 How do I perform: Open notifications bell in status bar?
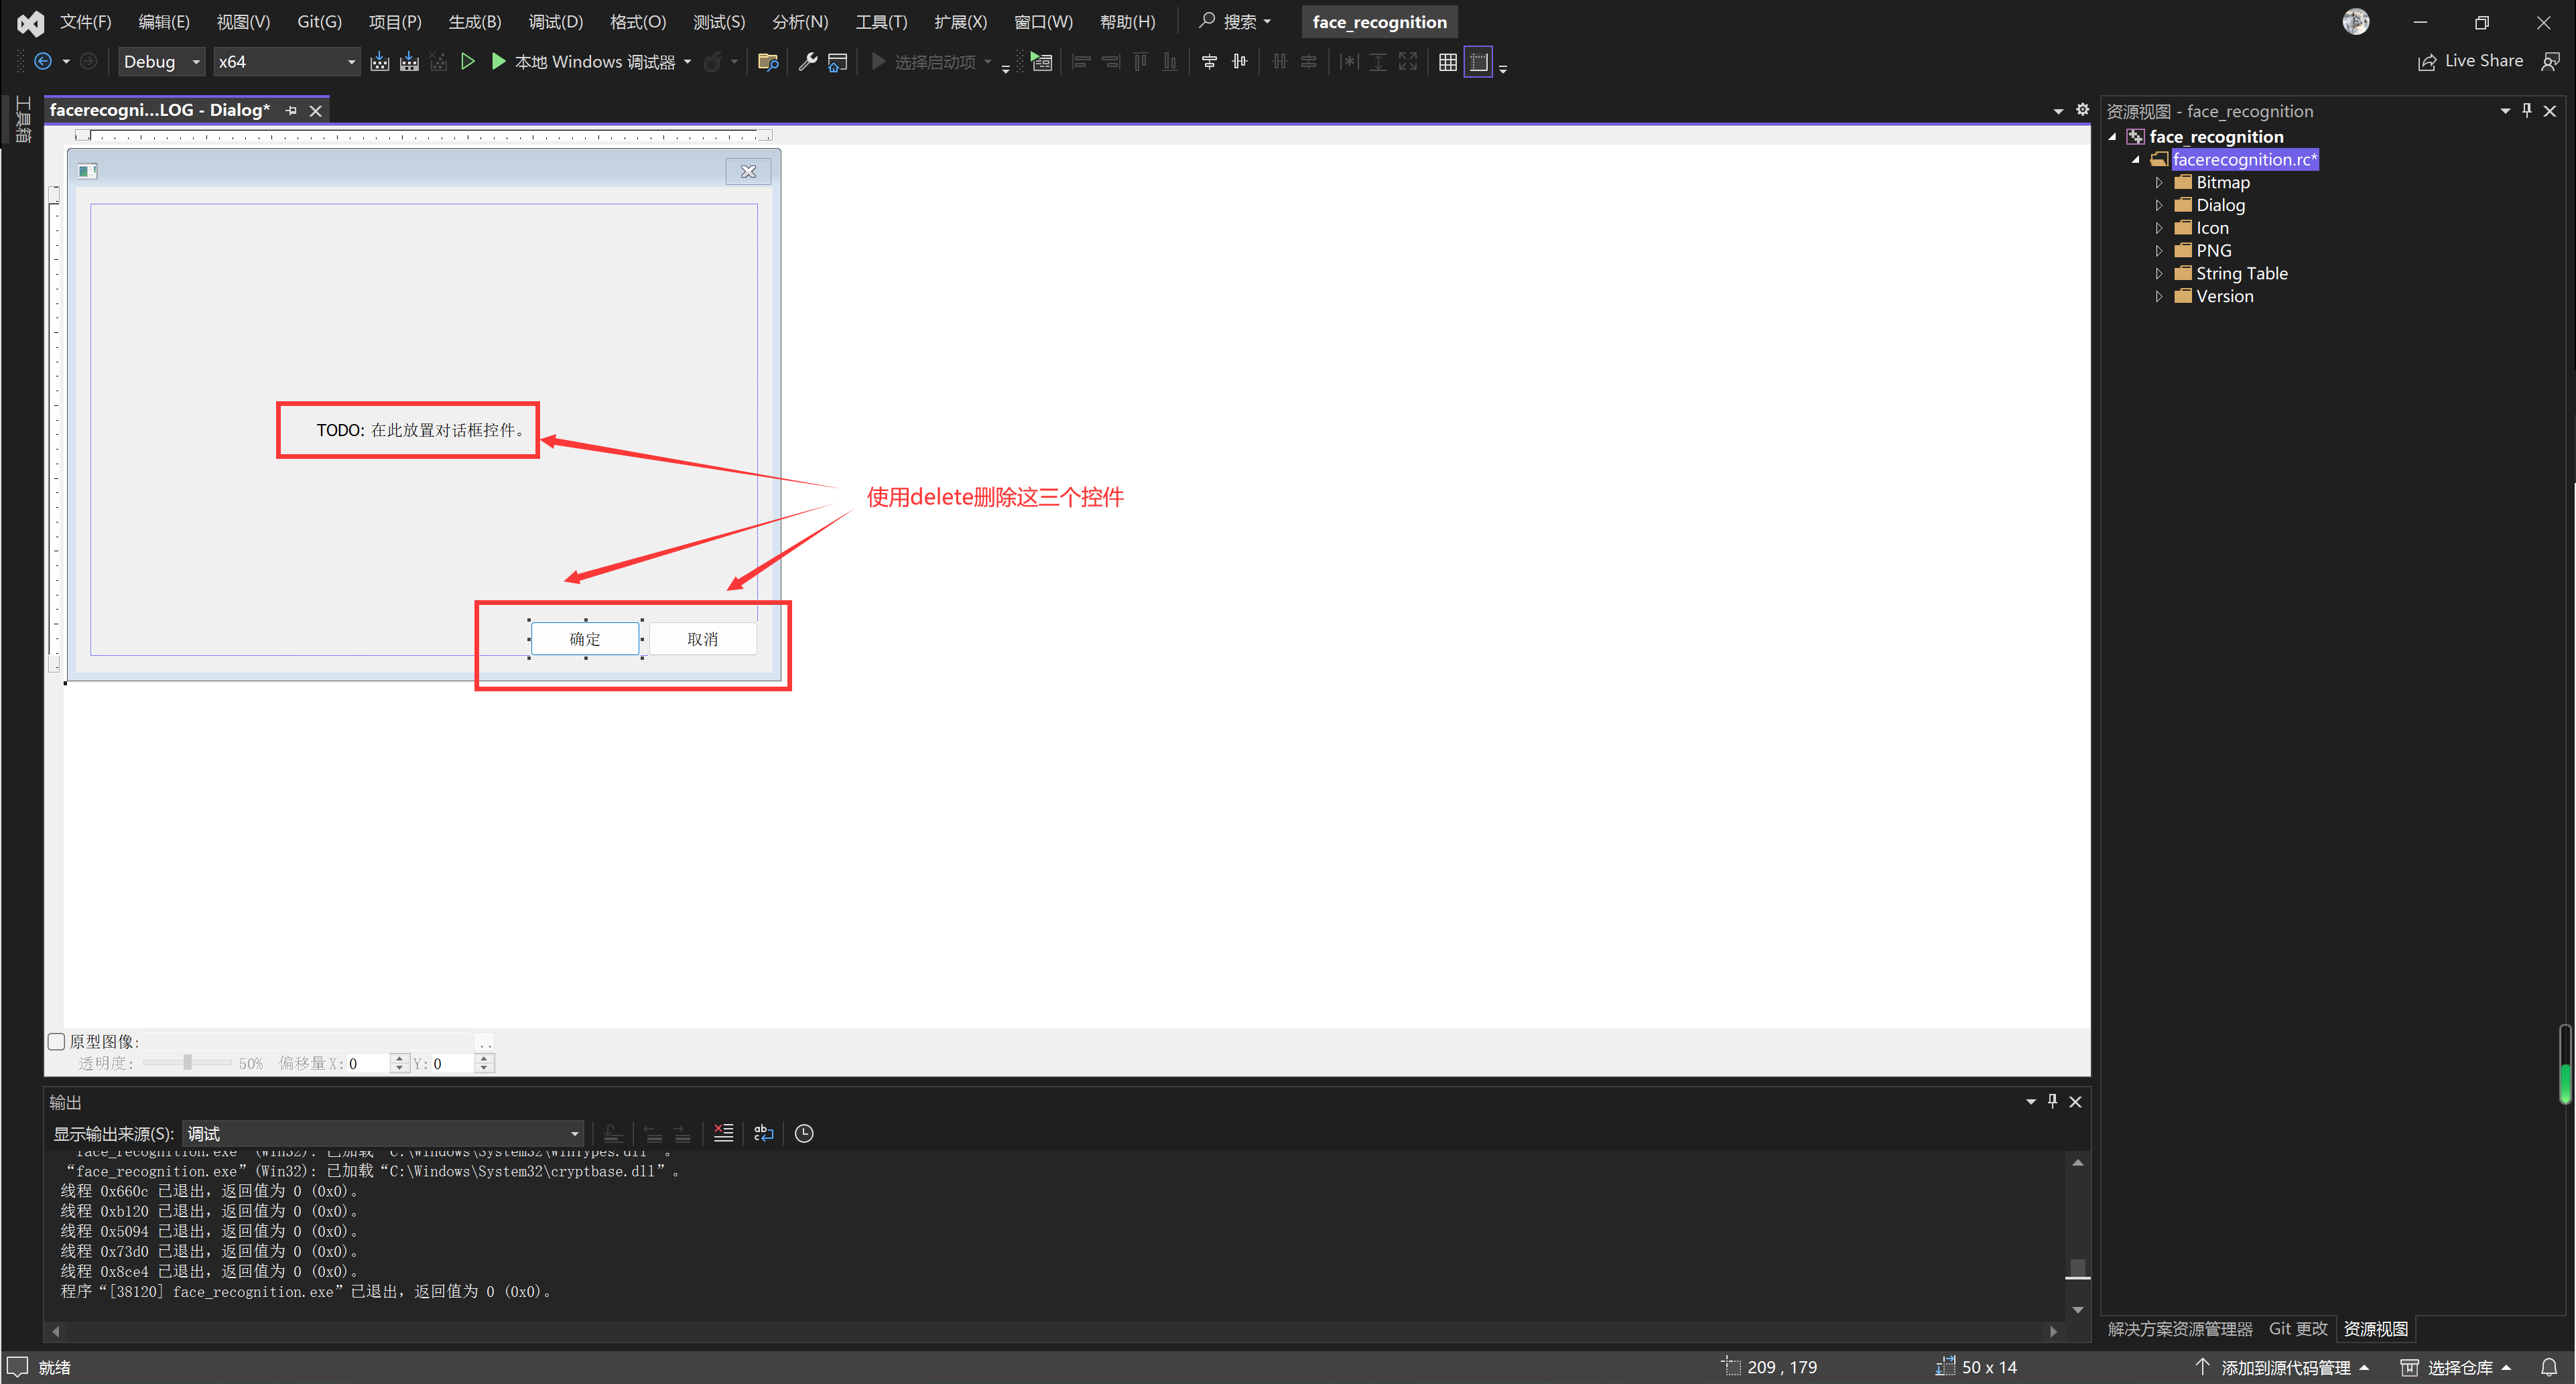click(2549, 1367)
